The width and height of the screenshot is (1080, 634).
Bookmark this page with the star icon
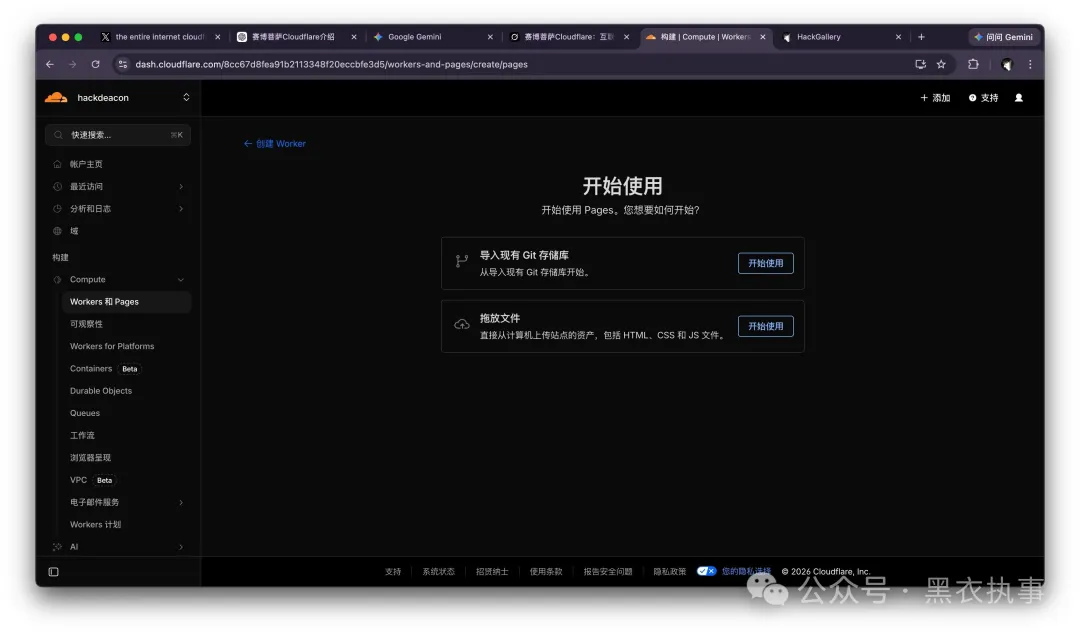coord(941,64)
